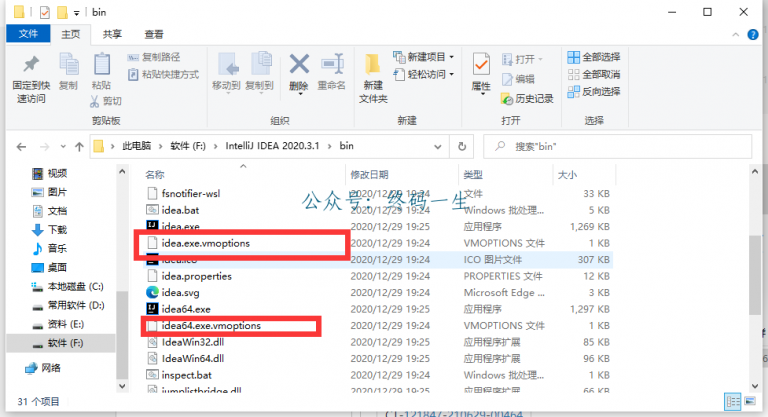Open Easy access (轻松访问) dropdown
The image size is (768, 417).
point(423,74)
